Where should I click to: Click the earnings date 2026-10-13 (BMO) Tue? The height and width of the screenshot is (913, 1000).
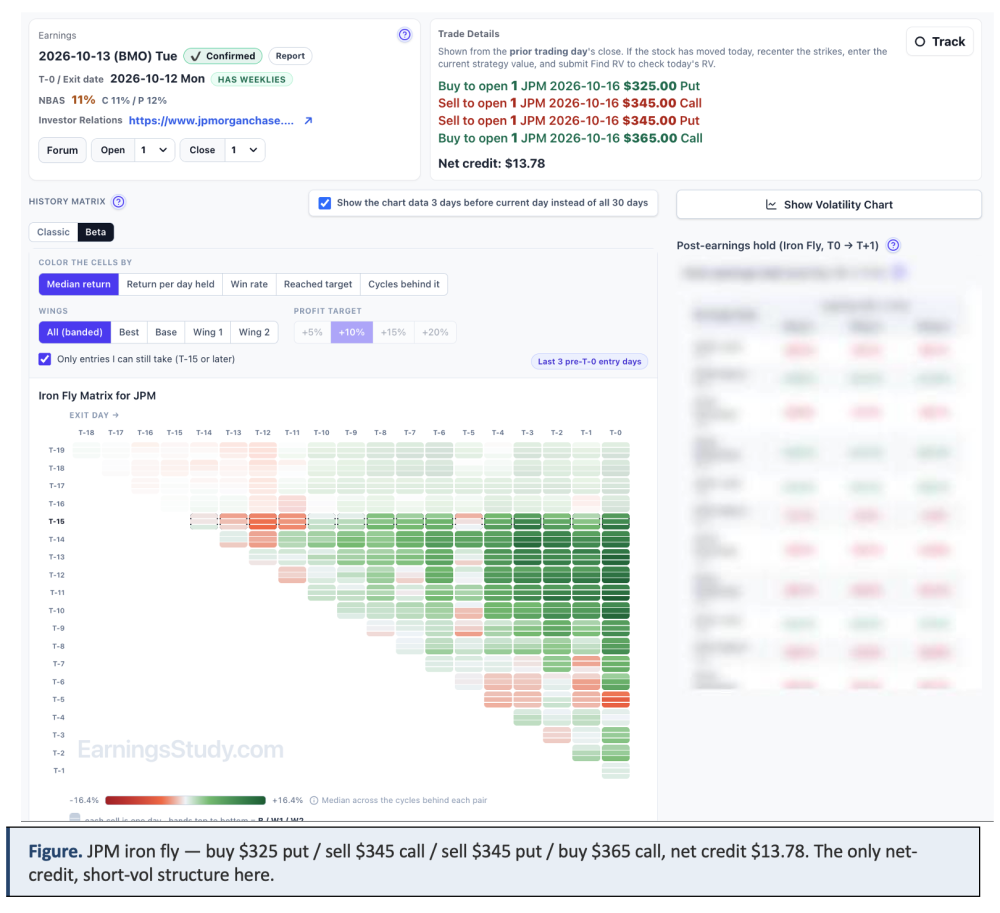(x=108, y=56)
